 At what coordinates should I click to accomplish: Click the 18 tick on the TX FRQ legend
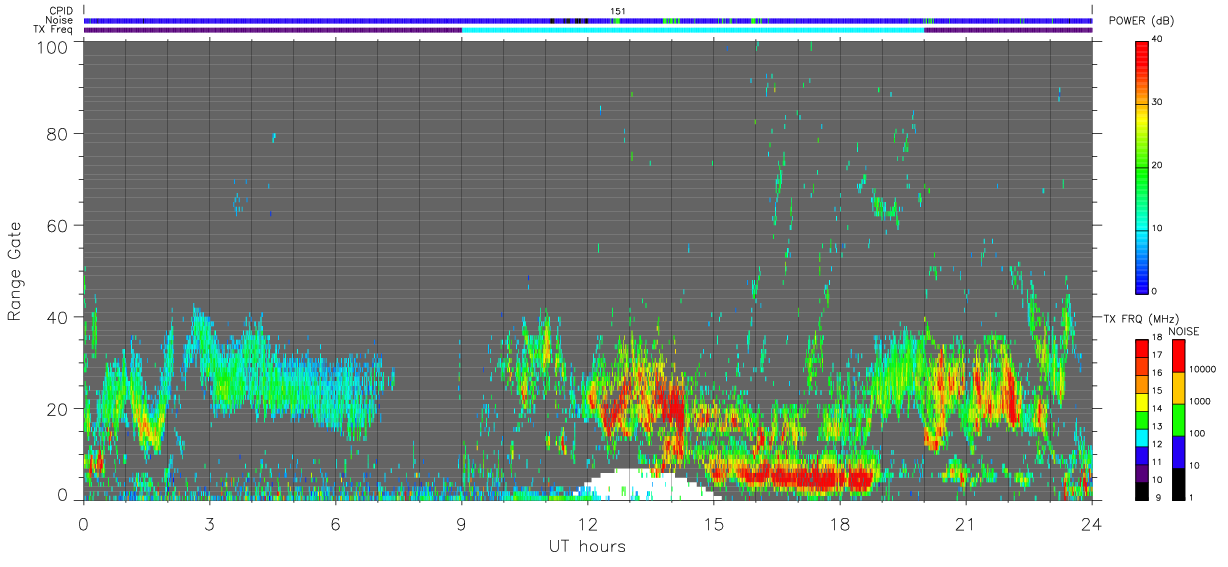tap(1158, 337)
